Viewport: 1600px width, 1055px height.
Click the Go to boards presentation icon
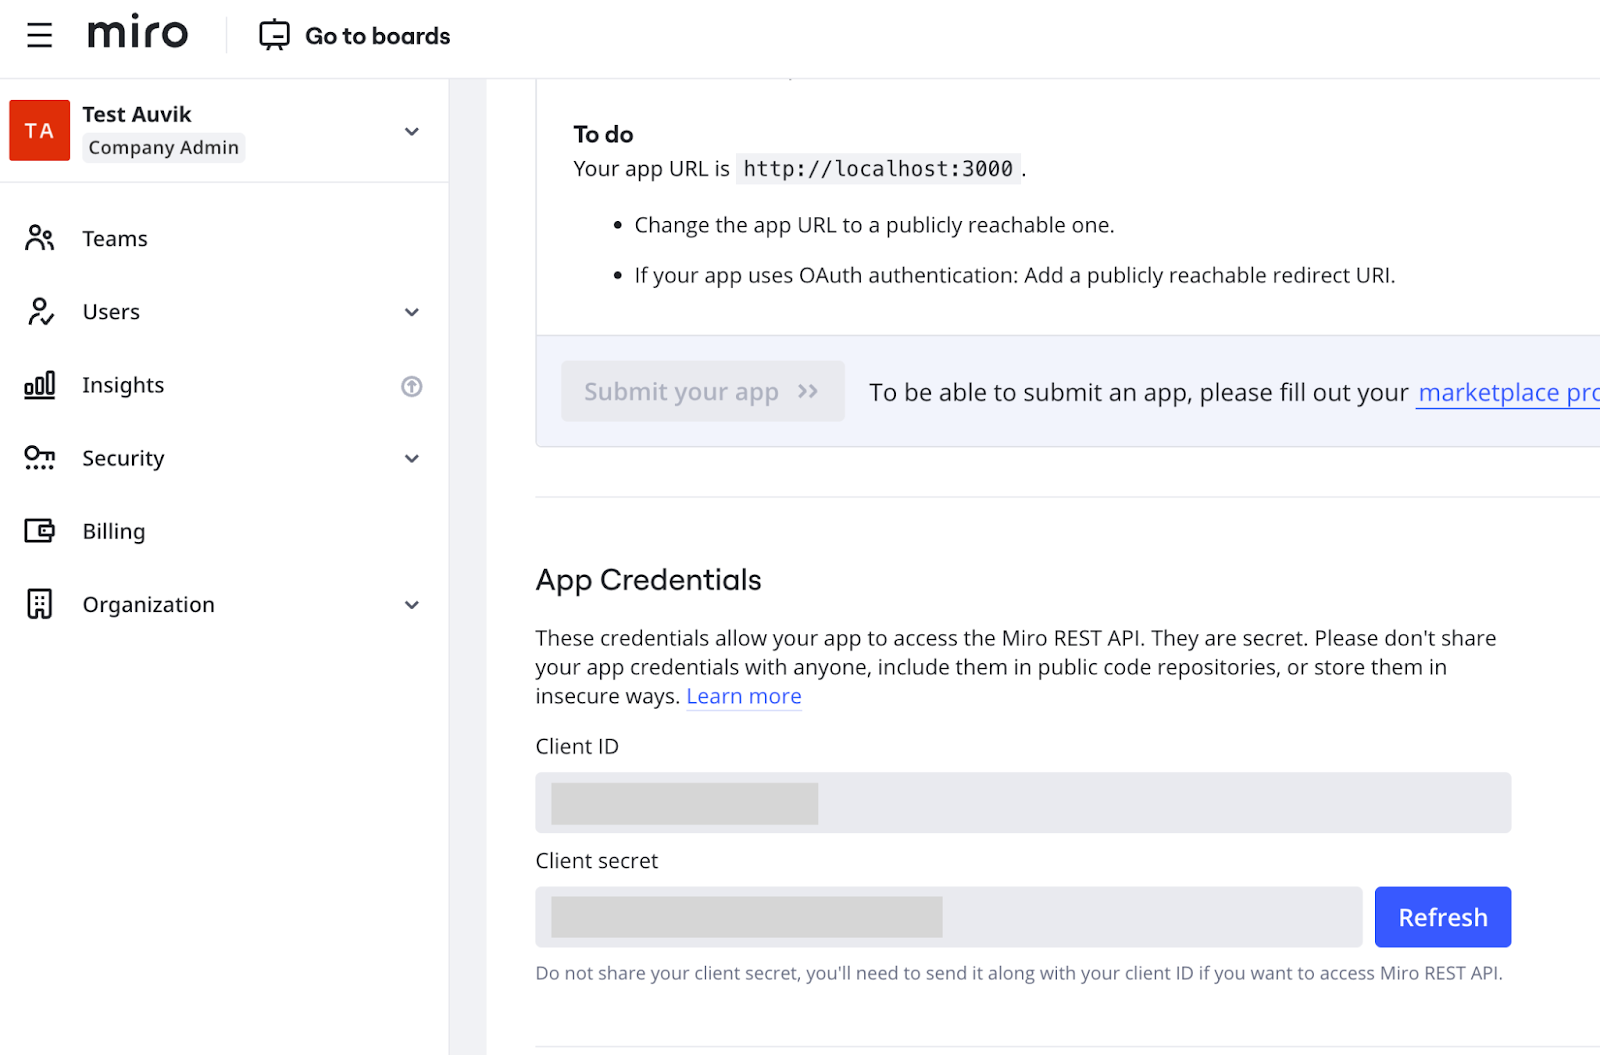274,36
